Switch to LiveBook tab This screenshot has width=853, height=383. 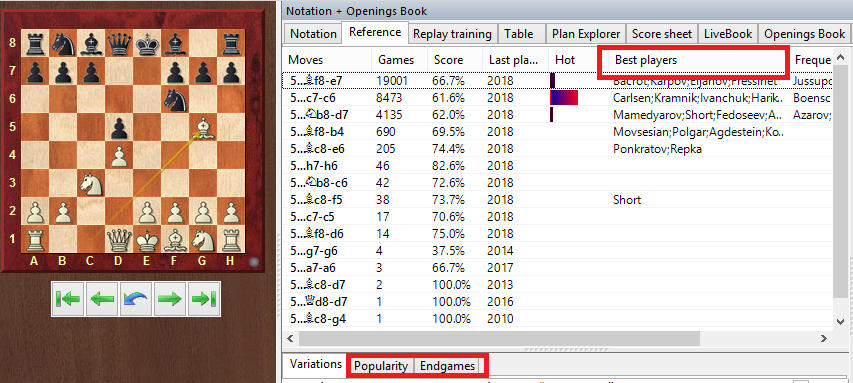tap(728, 34)
